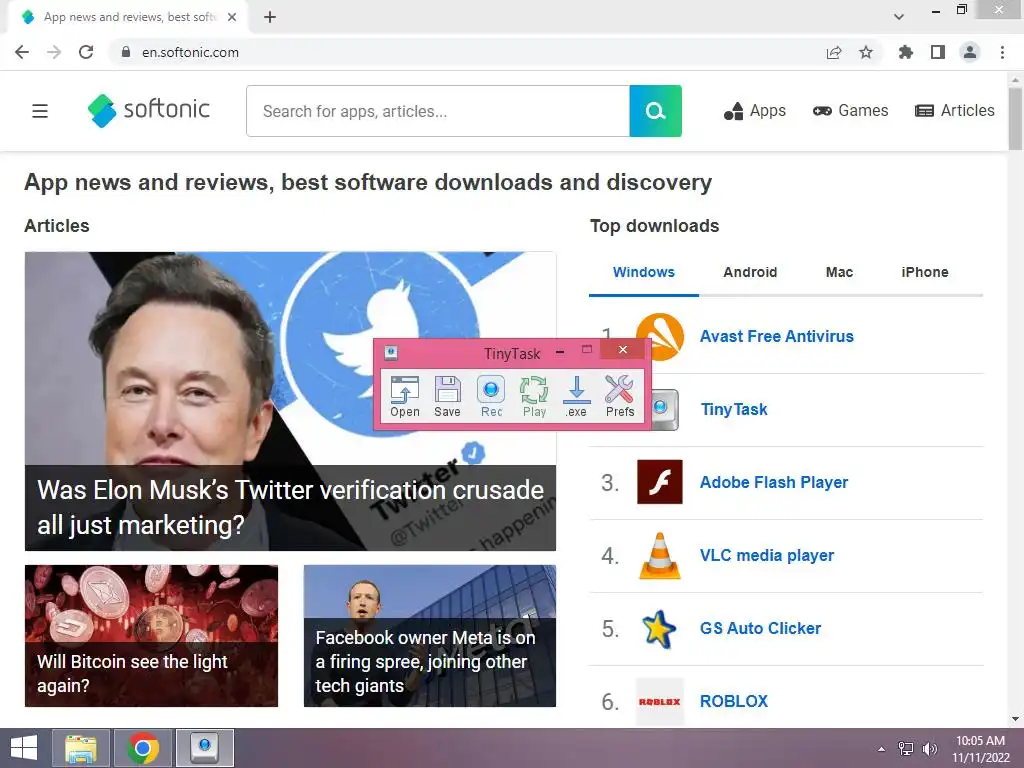Open a recording with TinyTask Open icon
The width and height of the screenshot is (1024, 768).
point(404,396)
